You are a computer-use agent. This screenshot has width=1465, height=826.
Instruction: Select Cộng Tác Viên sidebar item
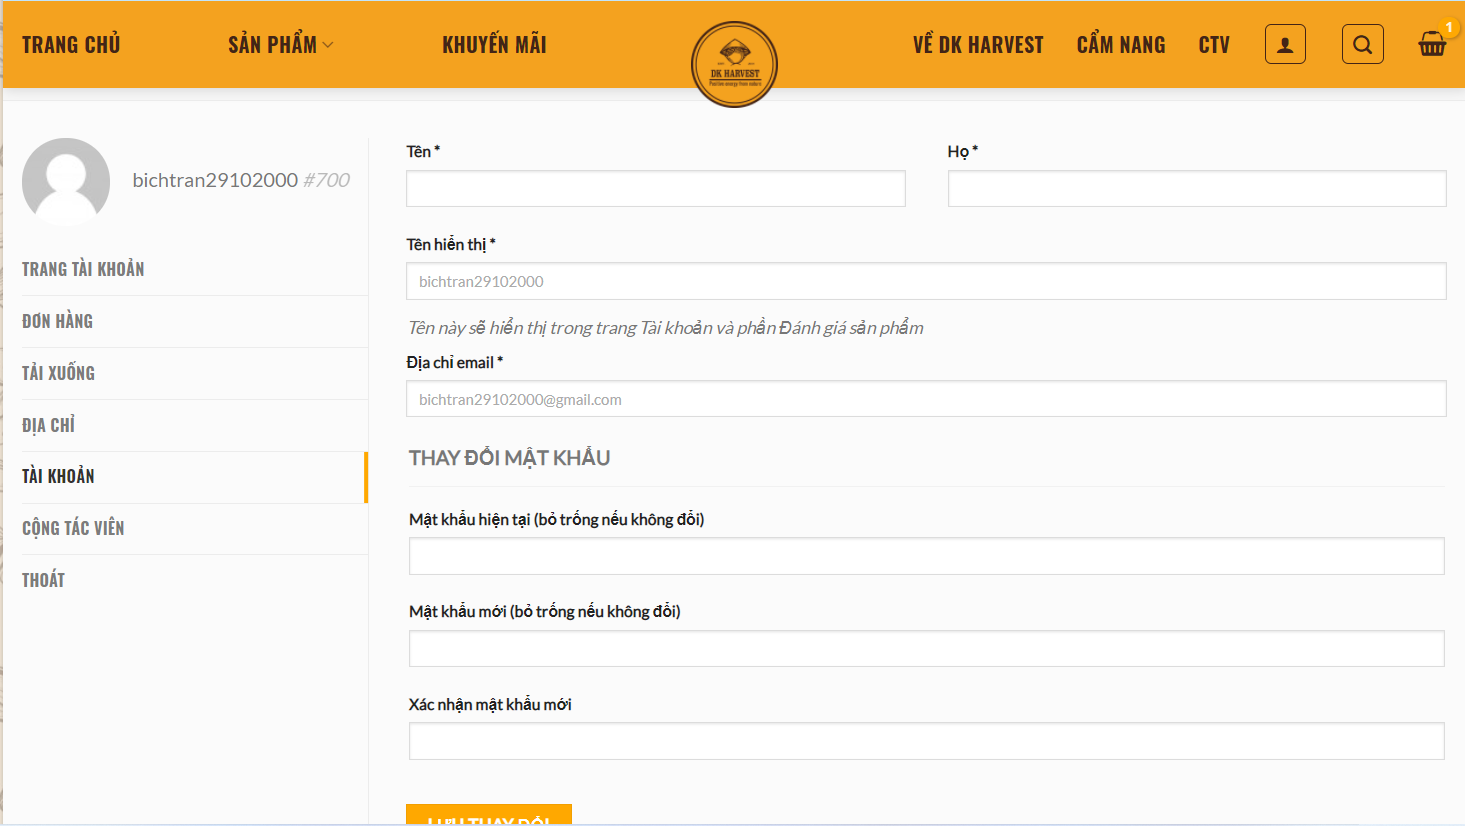click(x=73, y=528)
